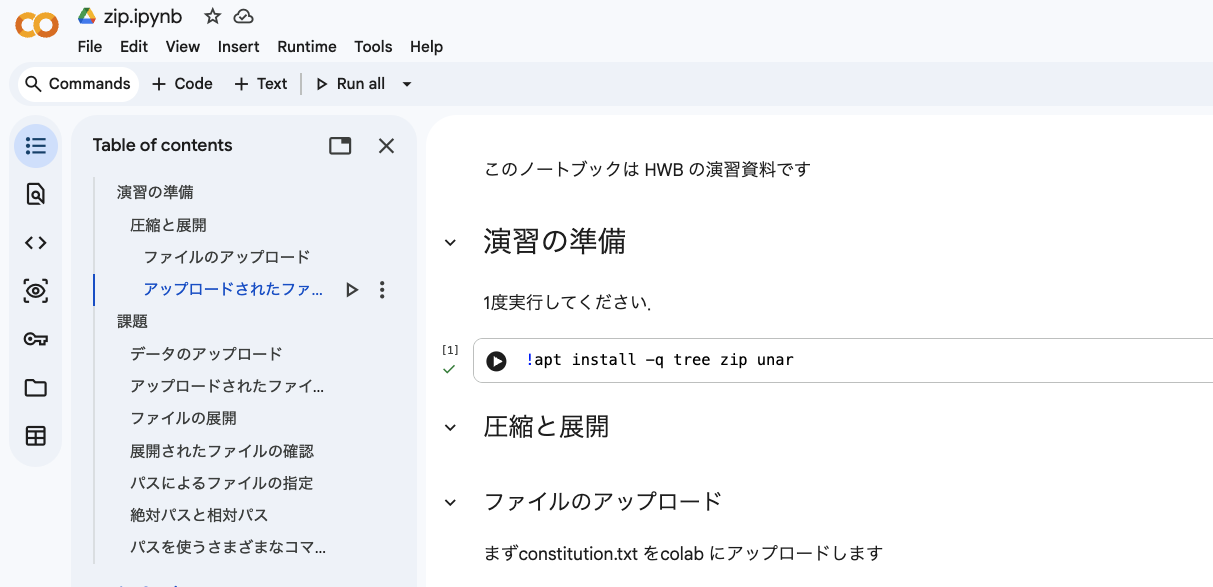Image resolution: width=1213 pixels, height=587 pixels.
Task: Close the Table of contents panel
Action: point(386,146)
